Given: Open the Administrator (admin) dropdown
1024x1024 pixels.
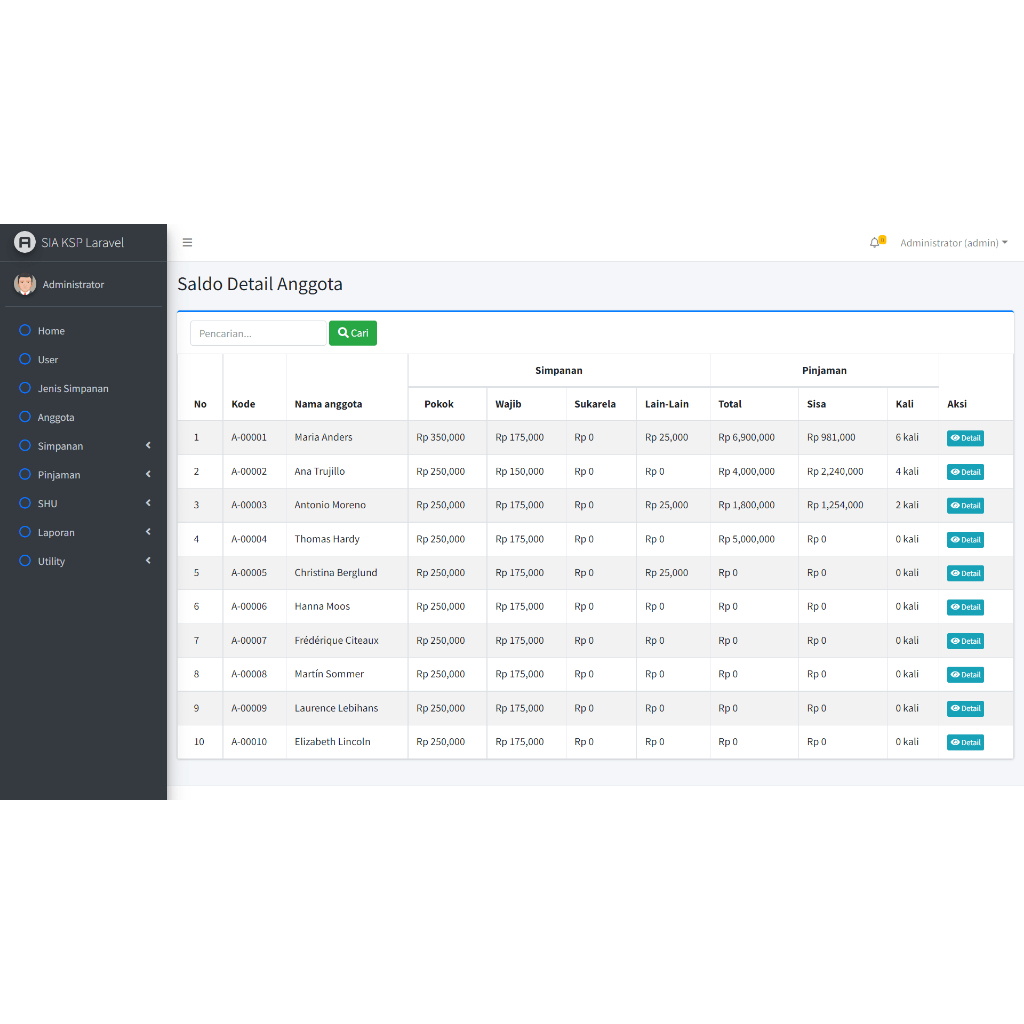Looking at the screenshot, I should pos(953,243).
